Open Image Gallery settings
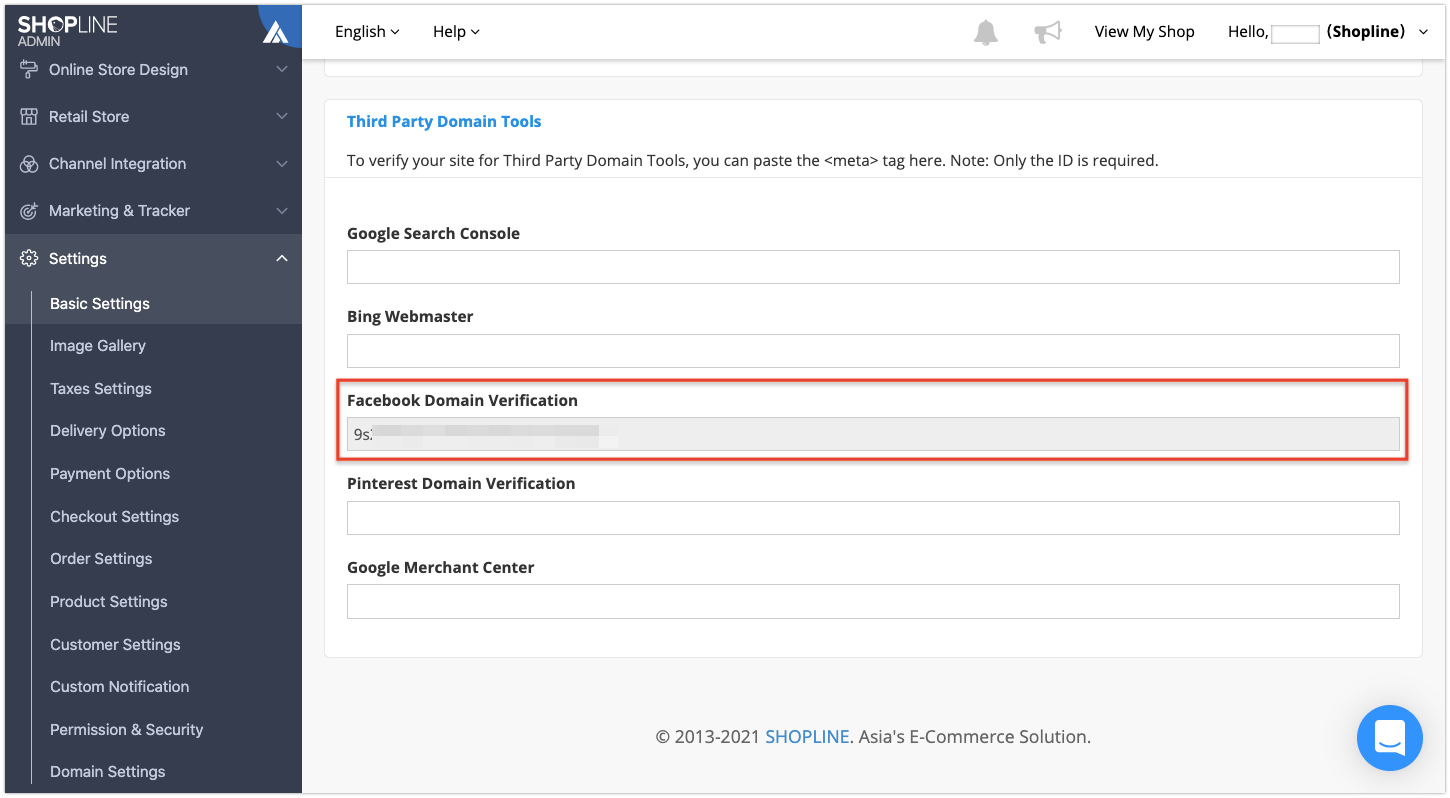1450x798 pixels. point(98,345)
